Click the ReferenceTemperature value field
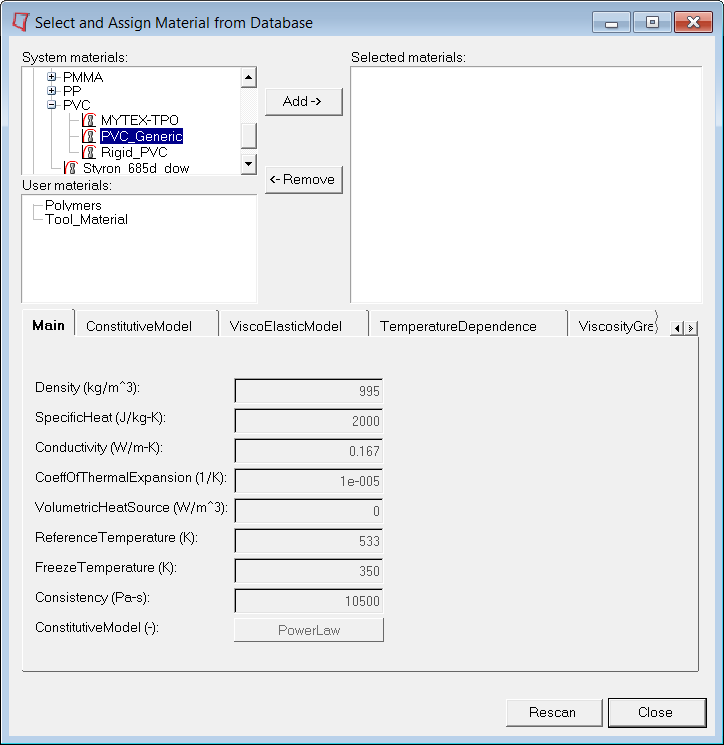Image resolution: width=724 pixels, height=745 pixels. [308, 540]
